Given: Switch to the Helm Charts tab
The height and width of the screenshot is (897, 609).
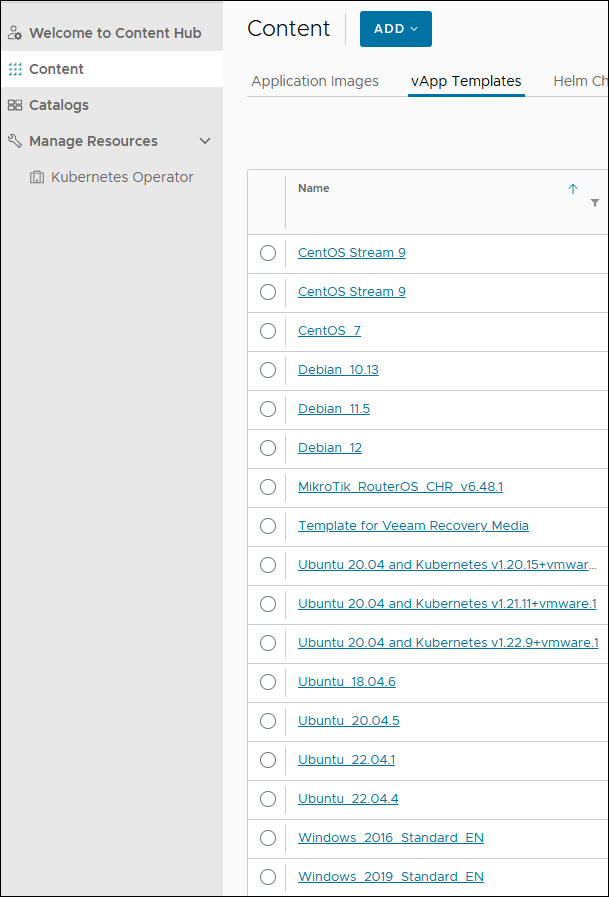Looking at the screenshot, I should coord(580,81).
